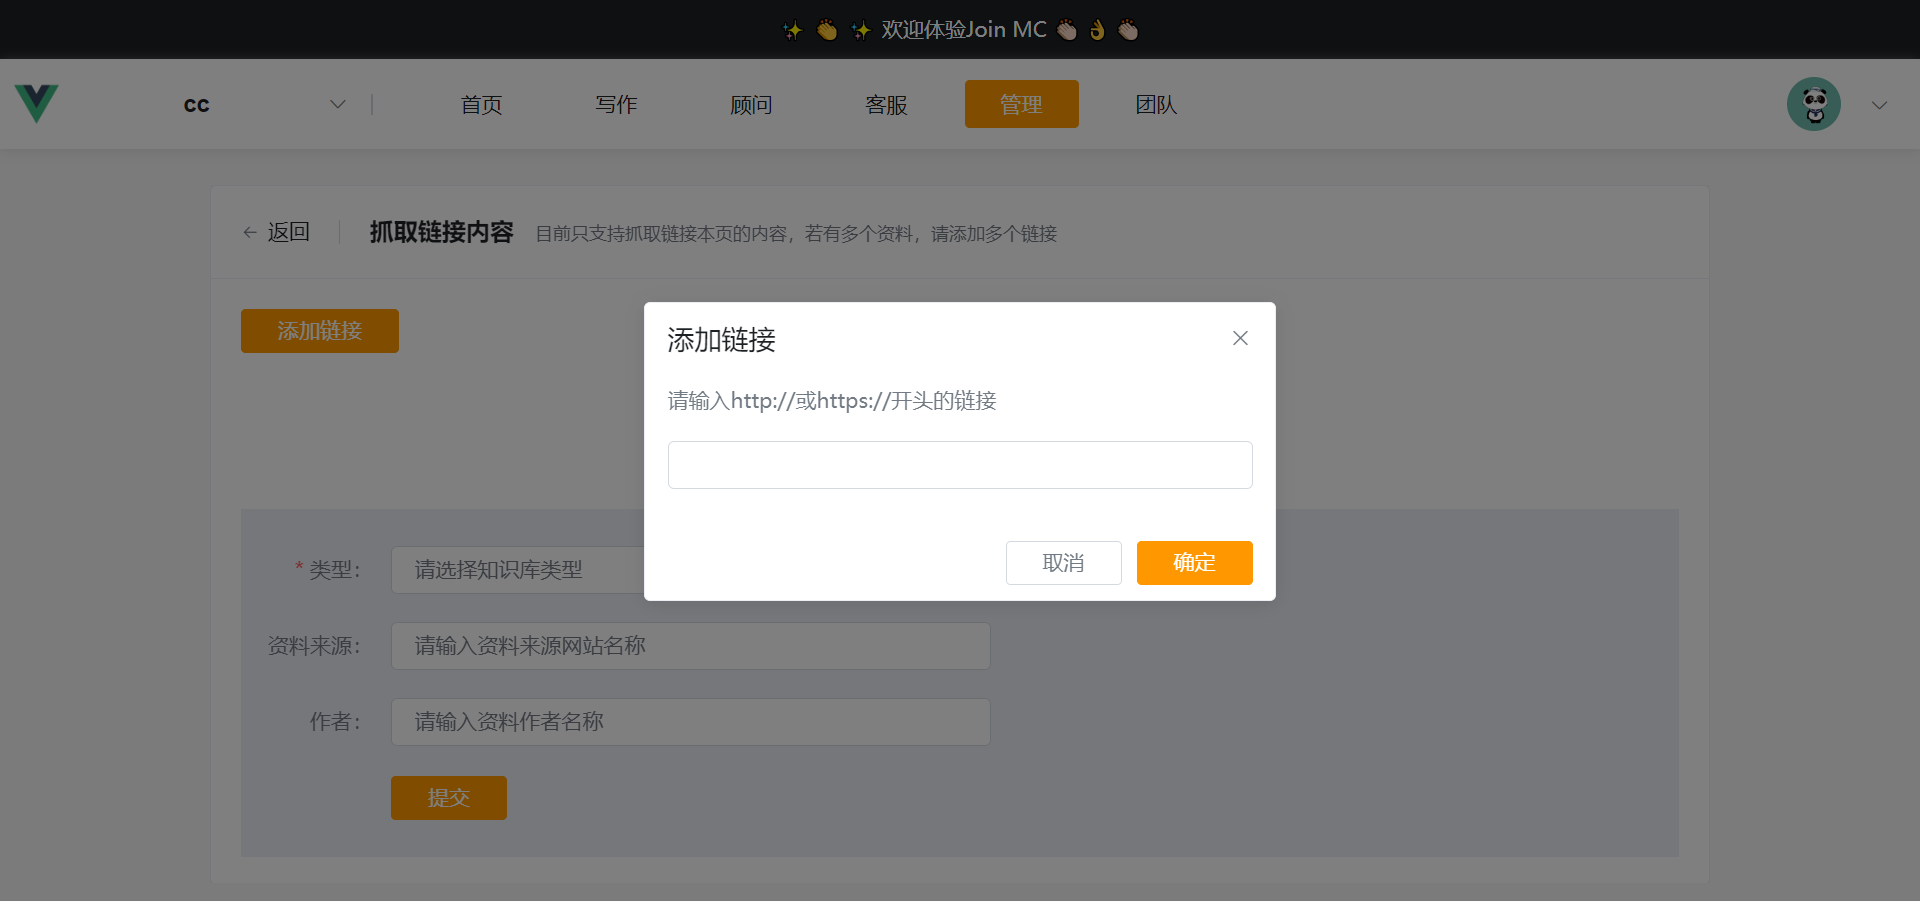The width and height of the screenshot is (1920, 901).
Task: Expand the cc workspace dropdown
Action: click(337, 104)
